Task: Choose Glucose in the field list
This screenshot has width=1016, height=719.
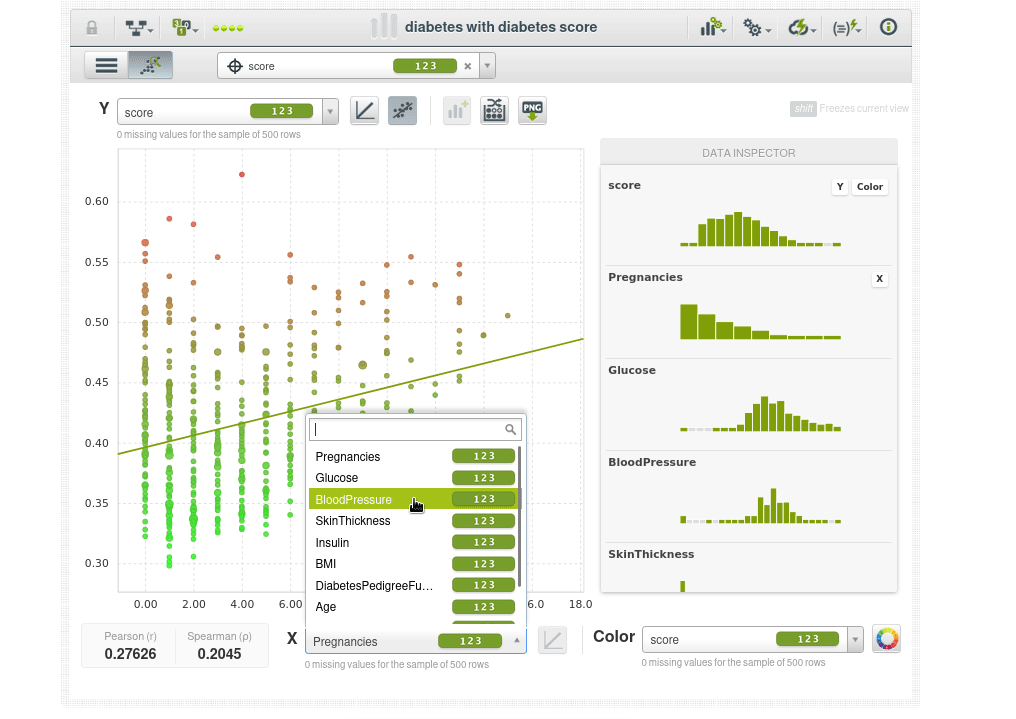Action: point(337,478)
